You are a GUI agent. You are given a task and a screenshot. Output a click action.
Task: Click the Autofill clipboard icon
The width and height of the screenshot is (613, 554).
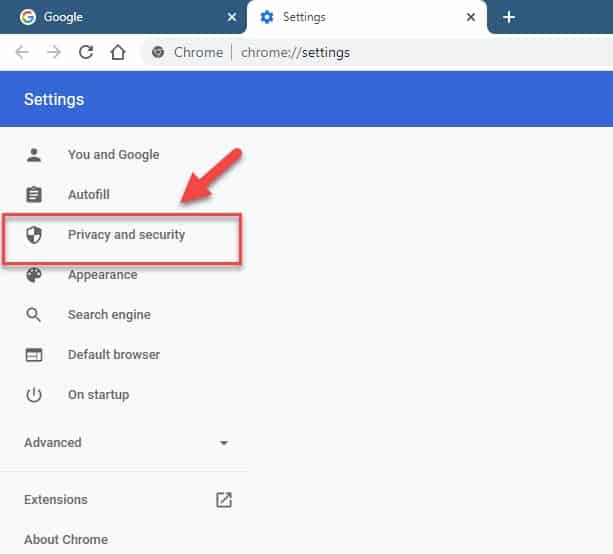pos(34,195)
